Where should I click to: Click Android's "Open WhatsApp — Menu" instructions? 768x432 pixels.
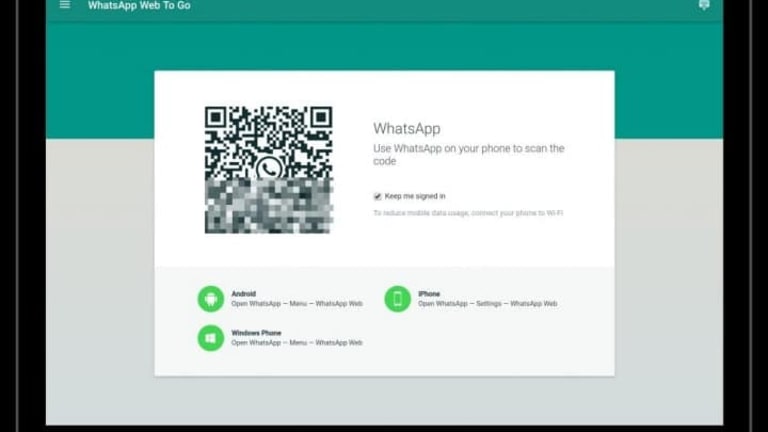(x=297, y=304)
